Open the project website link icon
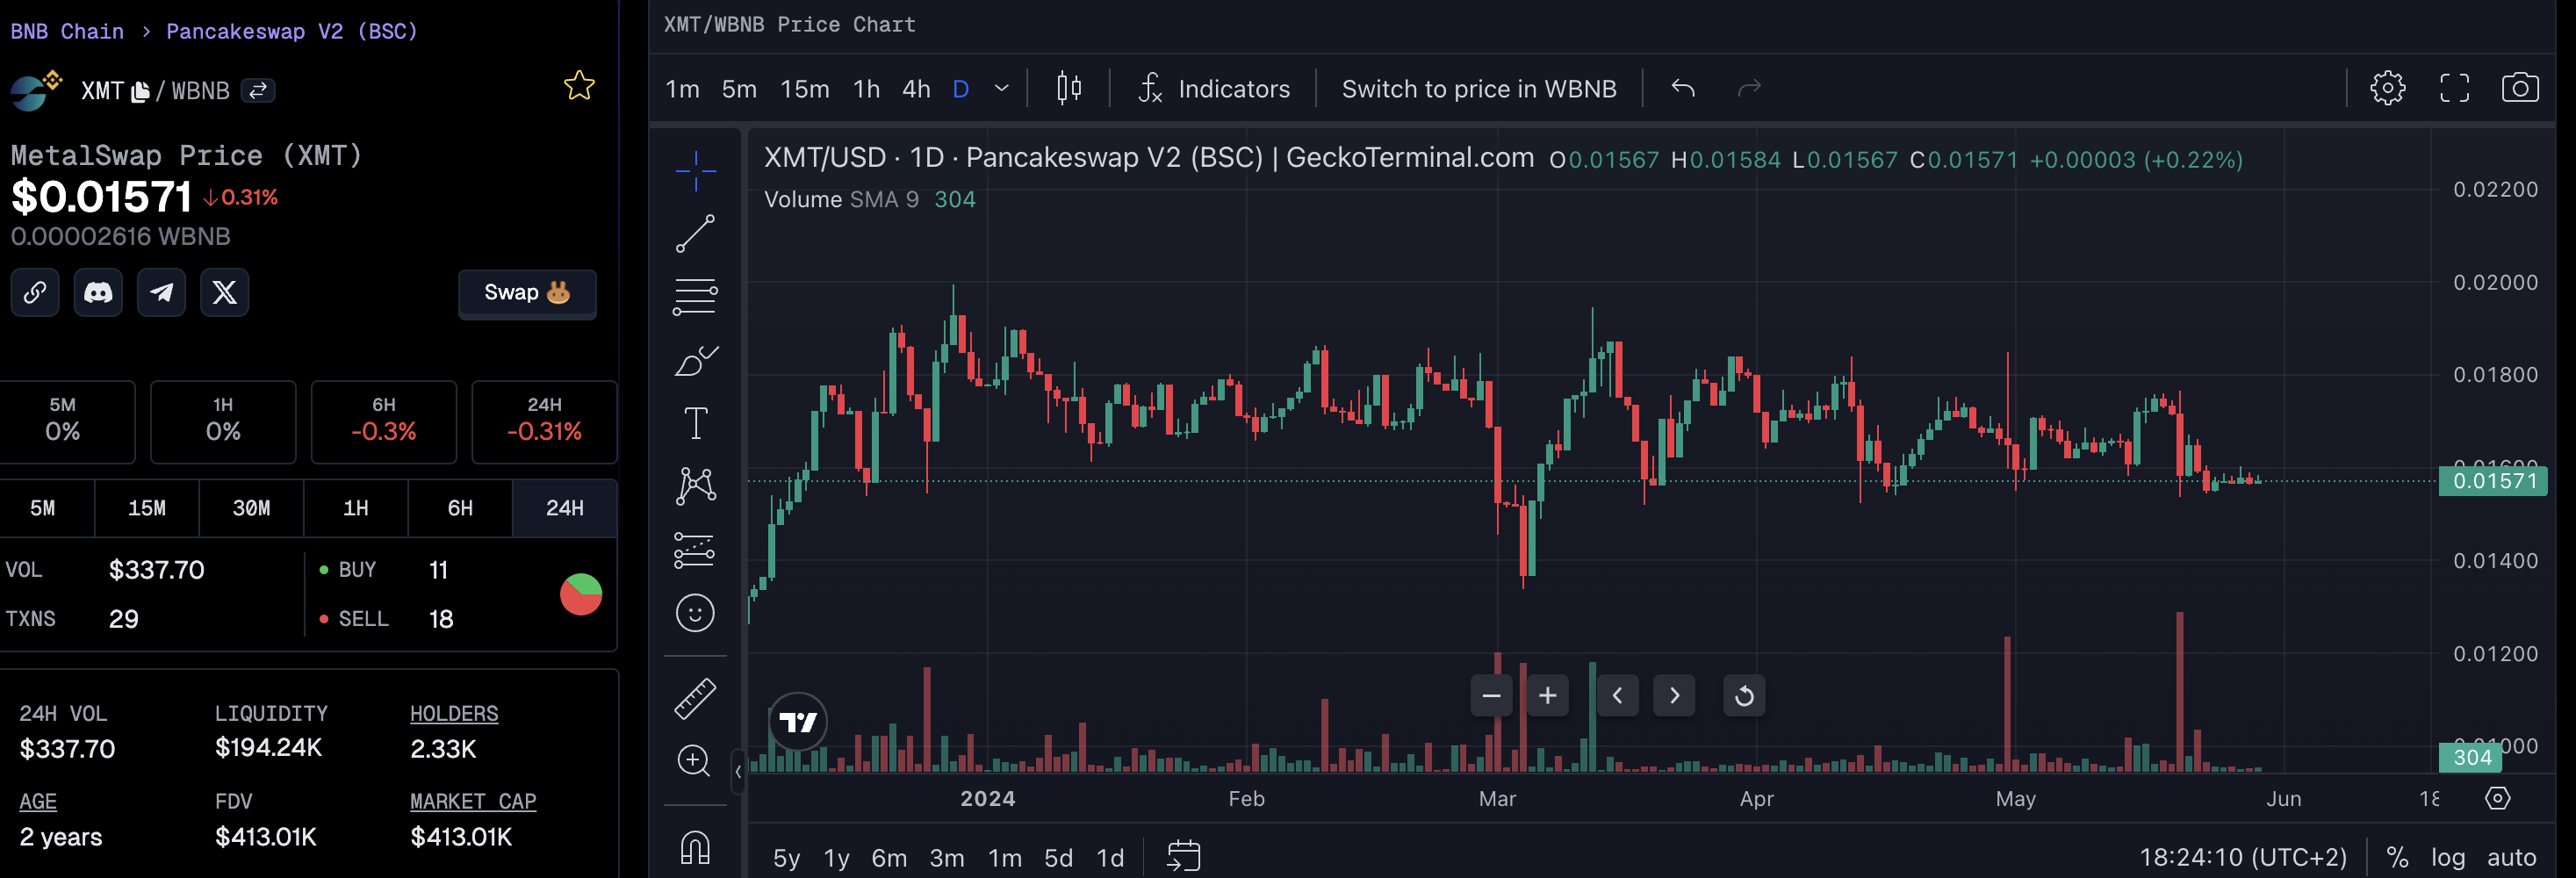The height and width of the screenshot is (878, 2576). pyautogui.click(x=35, y=292)
